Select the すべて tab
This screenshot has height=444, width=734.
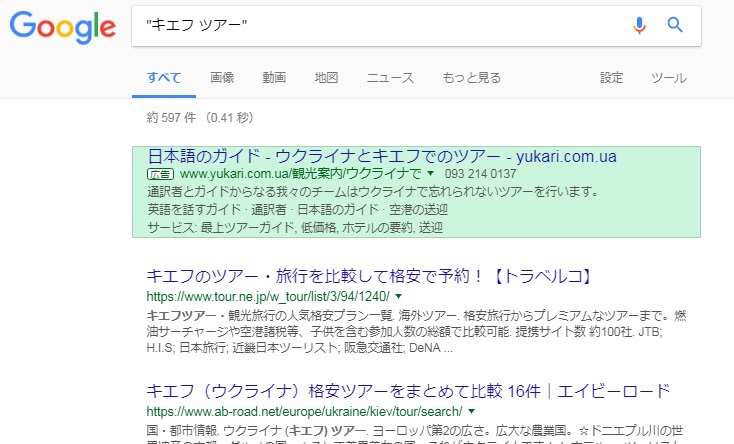(x=164, y=78)
